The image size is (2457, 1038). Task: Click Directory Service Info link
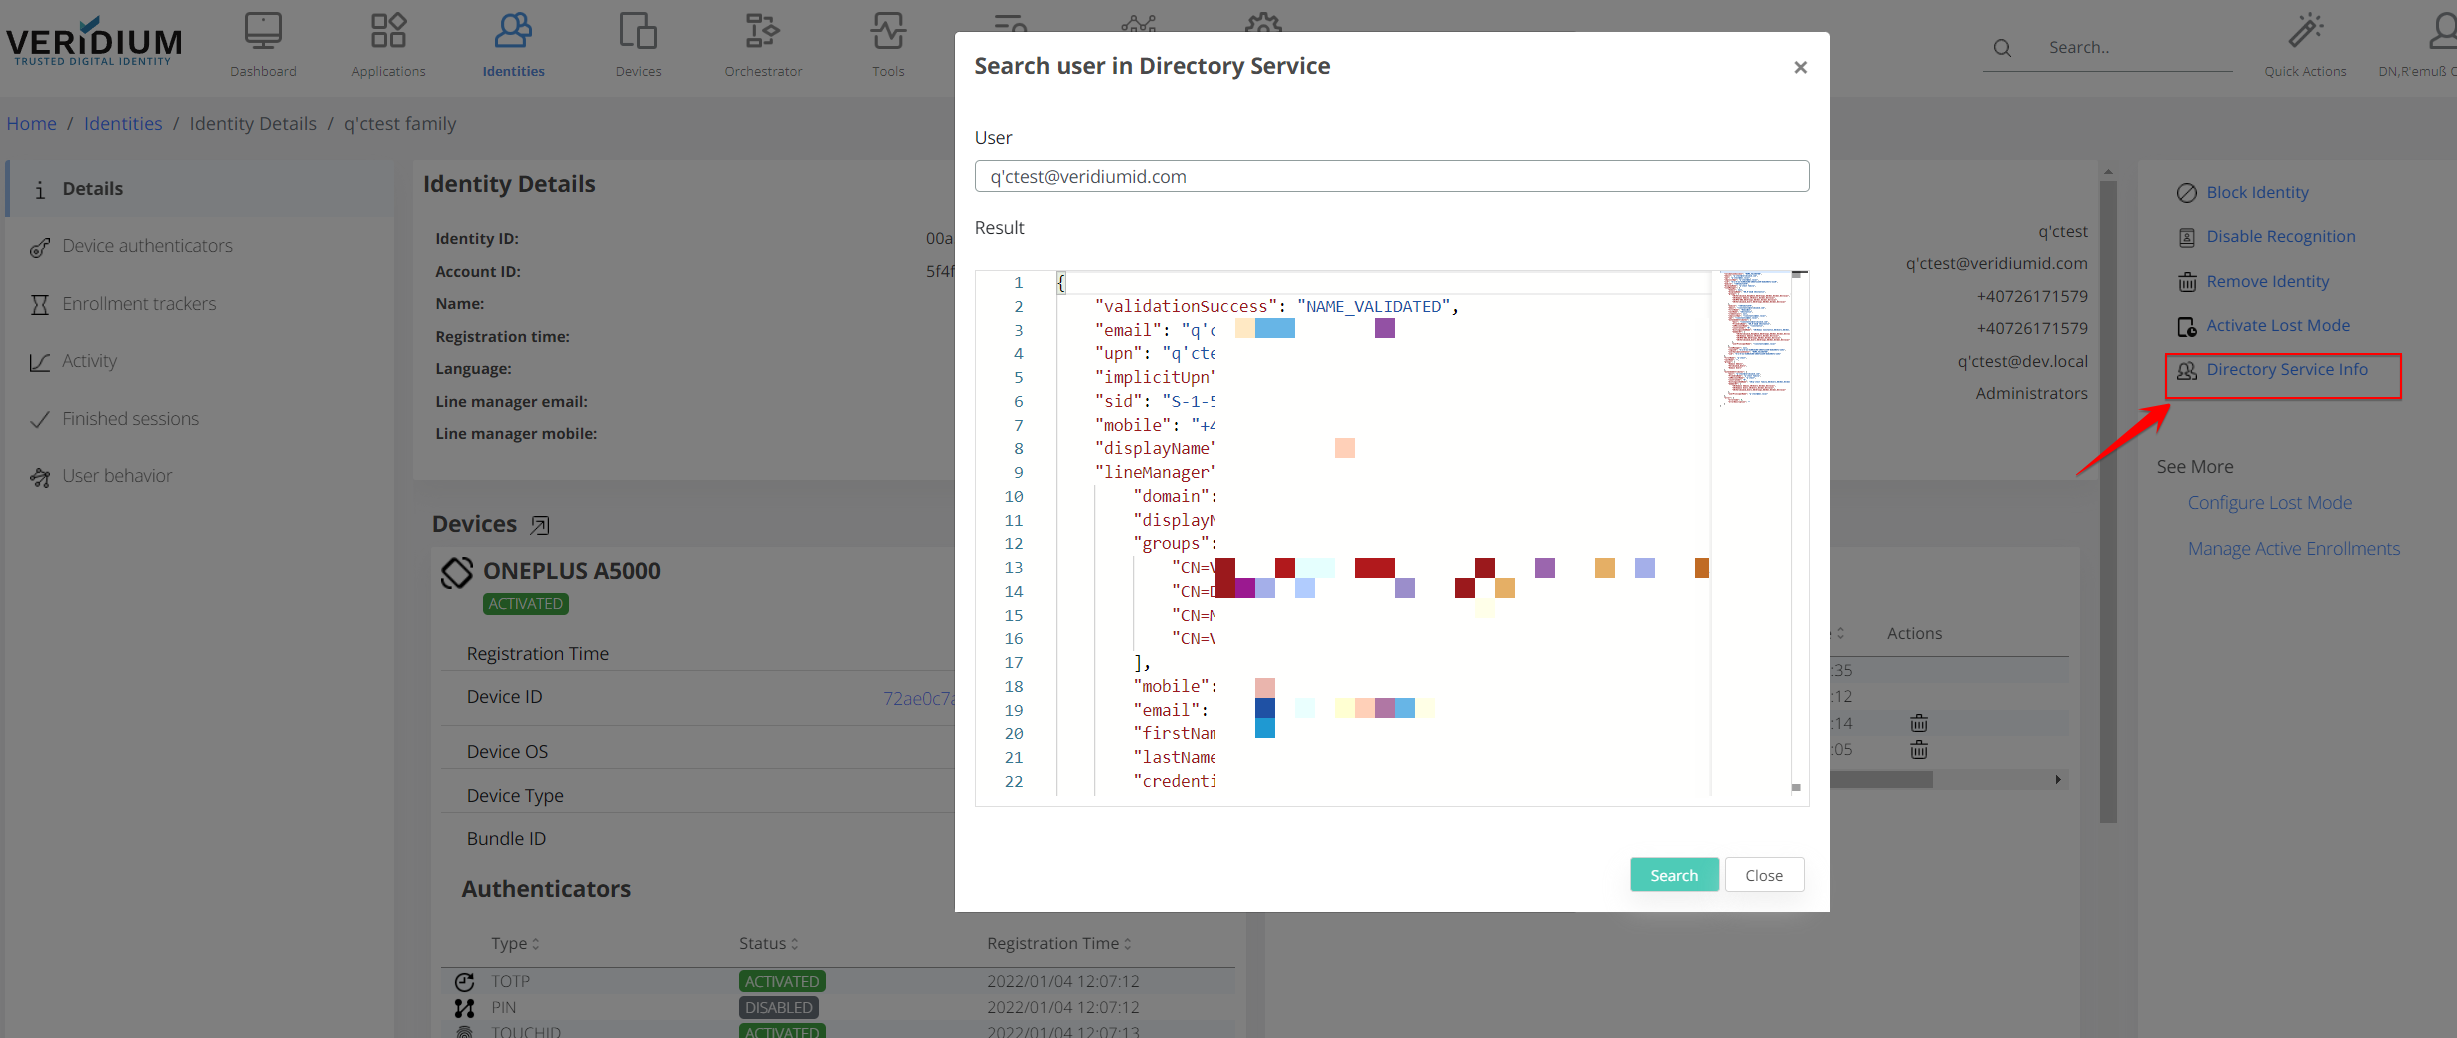(x=2286, y=370)
